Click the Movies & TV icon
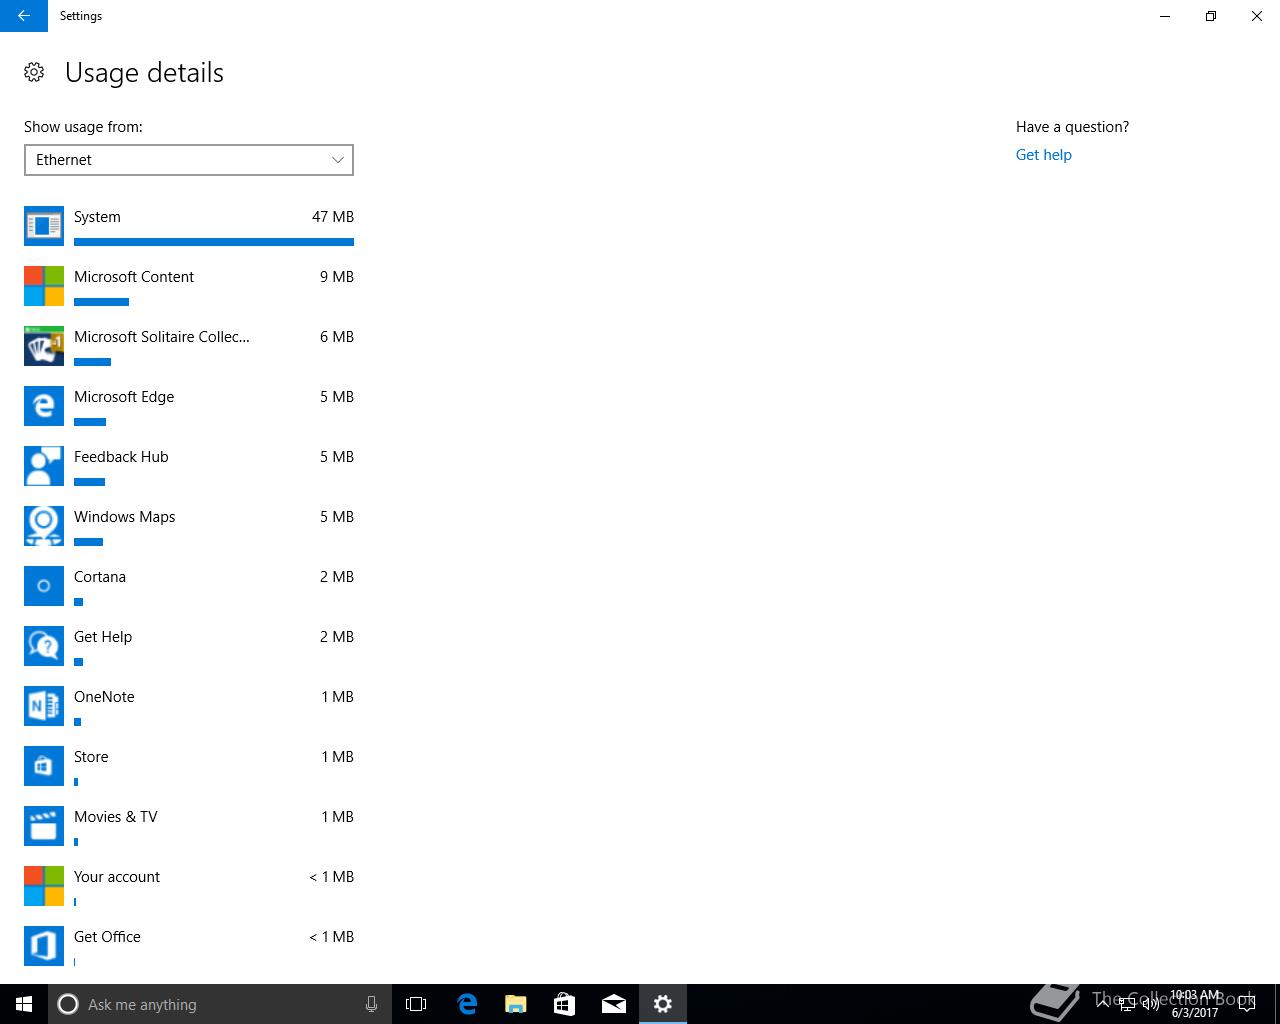Viewport: 1280px width, 1024px height. [44, 826]
